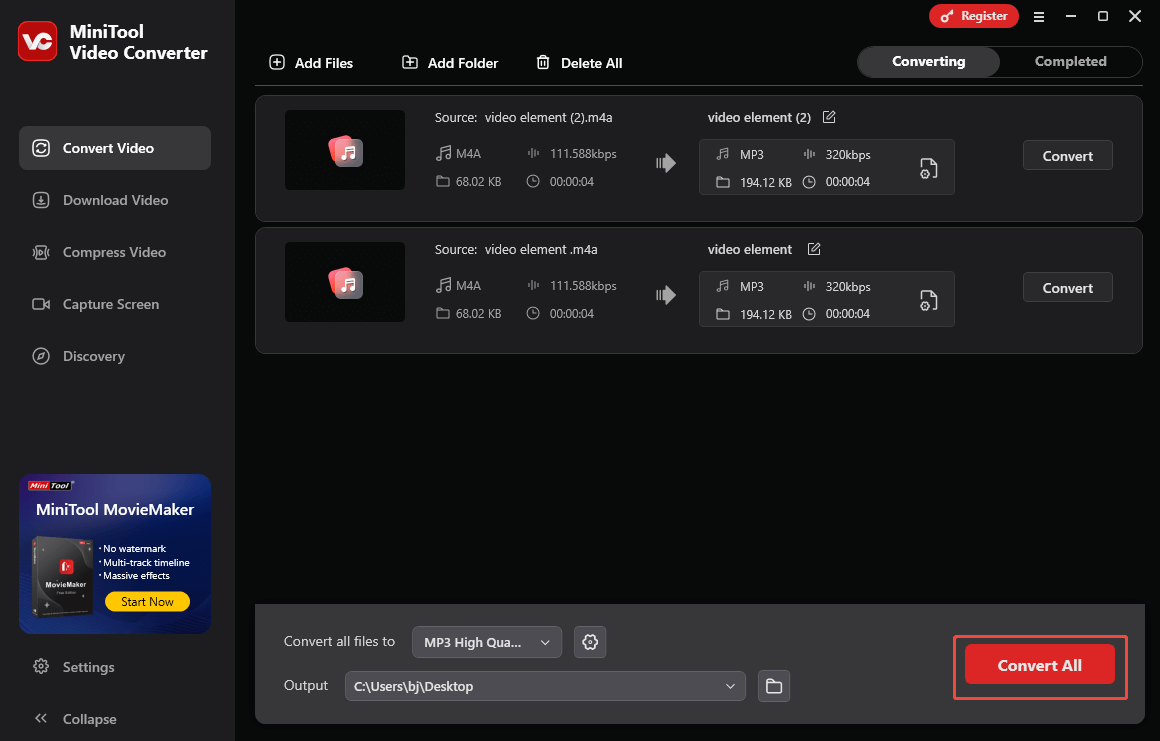Maximize the MiniTool window
Screen dimensions: 1160x741
(1102, 16)
